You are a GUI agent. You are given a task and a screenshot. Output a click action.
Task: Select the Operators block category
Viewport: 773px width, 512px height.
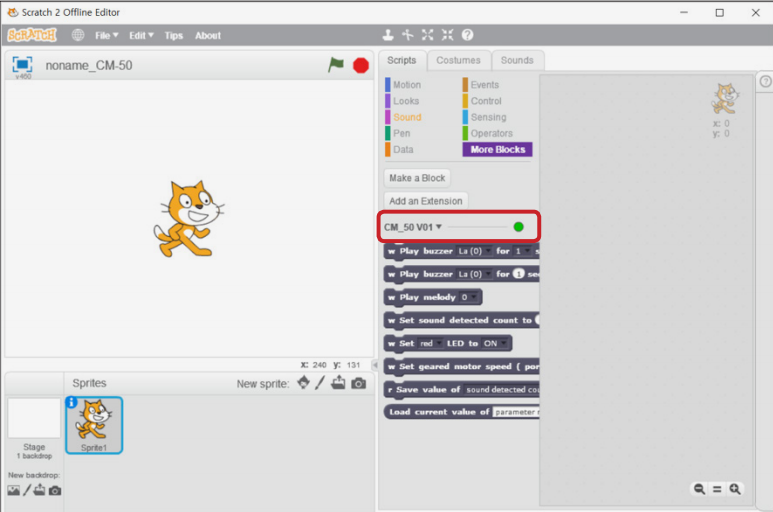pyautogui.click(x=488, y=134)
